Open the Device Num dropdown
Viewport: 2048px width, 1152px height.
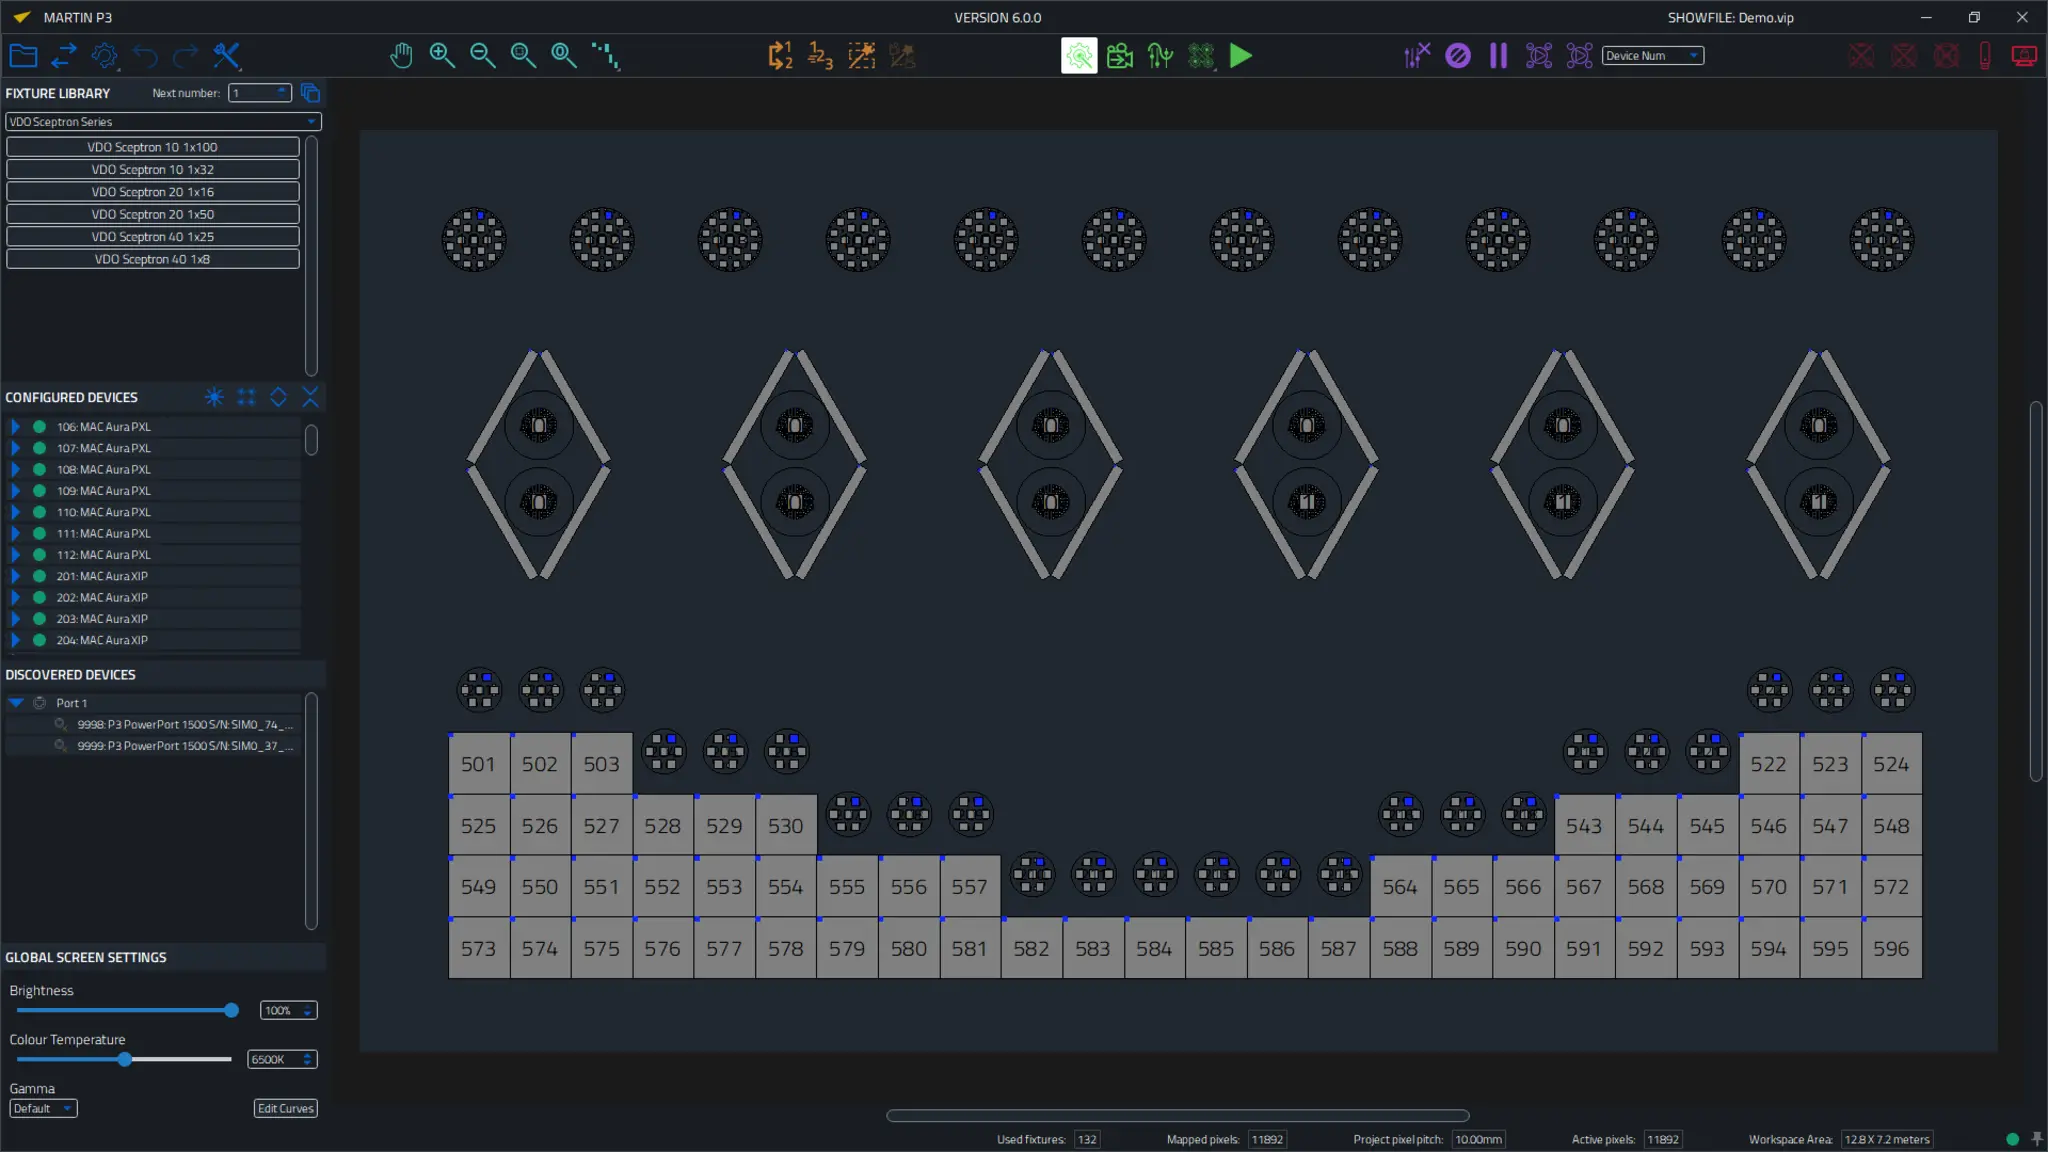[1652, 56]
